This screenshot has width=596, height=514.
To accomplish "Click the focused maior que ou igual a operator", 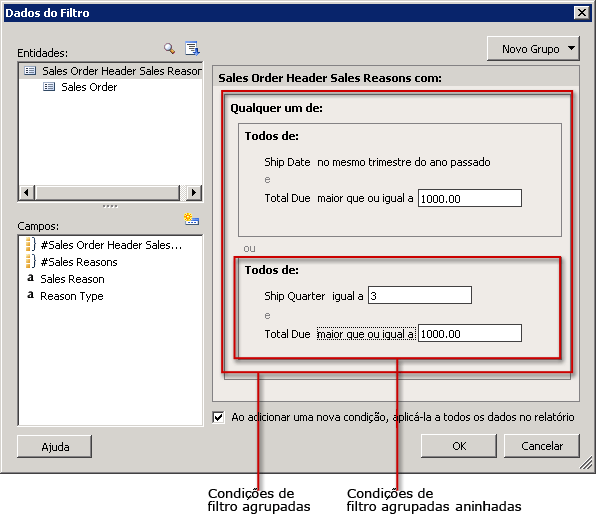I will [366, 334].
